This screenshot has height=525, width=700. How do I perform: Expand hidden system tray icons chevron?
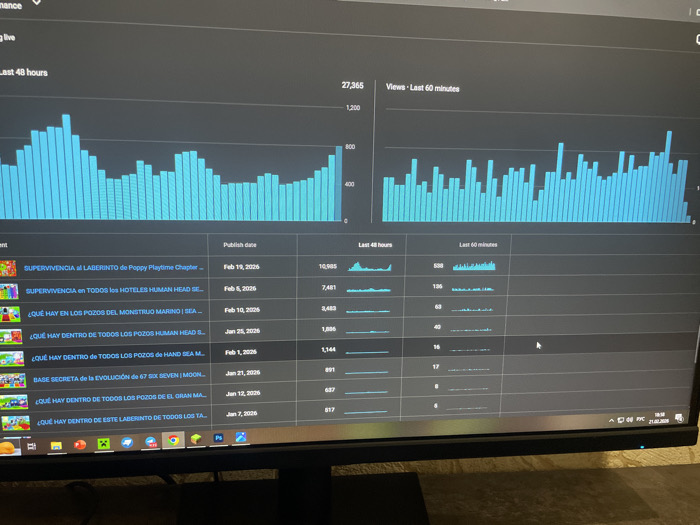(x=611, y=420)
